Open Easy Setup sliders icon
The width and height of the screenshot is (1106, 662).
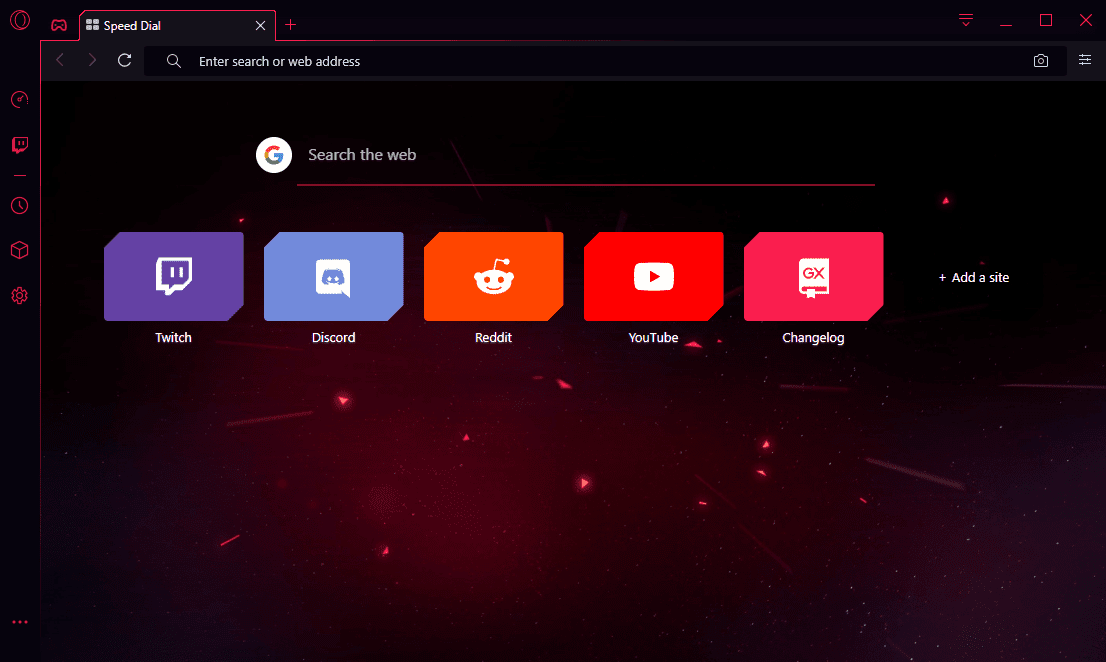coord(1085,60)
